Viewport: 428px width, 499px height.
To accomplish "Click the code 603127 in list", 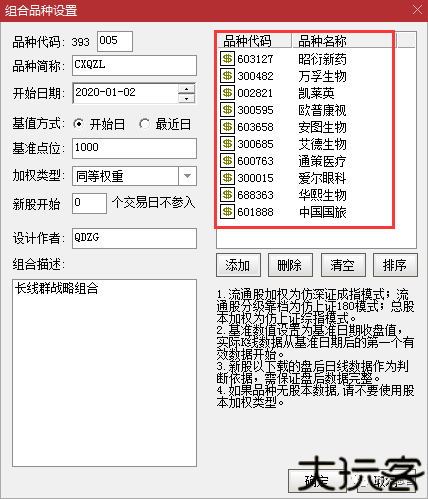I will (x=255, y=59).
